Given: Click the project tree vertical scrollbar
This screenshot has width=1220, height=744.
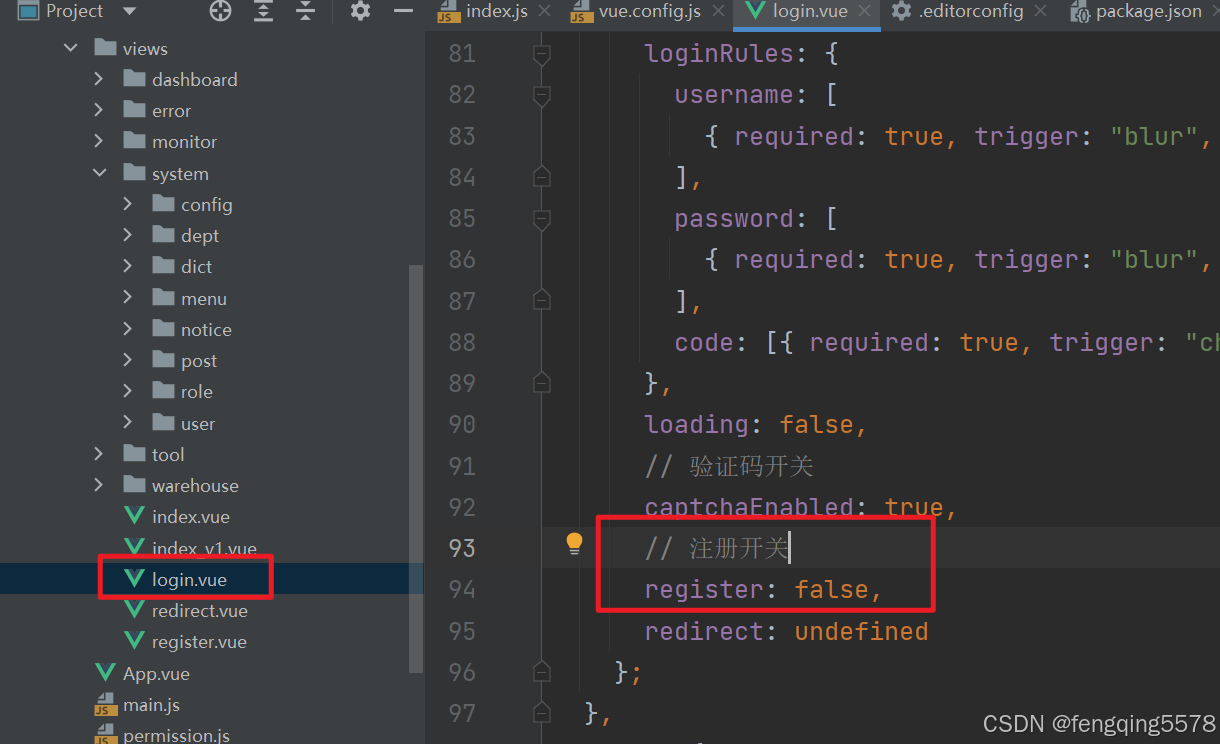Looking at the screenshot, I should pyautogui.click(x=416, y=468).
